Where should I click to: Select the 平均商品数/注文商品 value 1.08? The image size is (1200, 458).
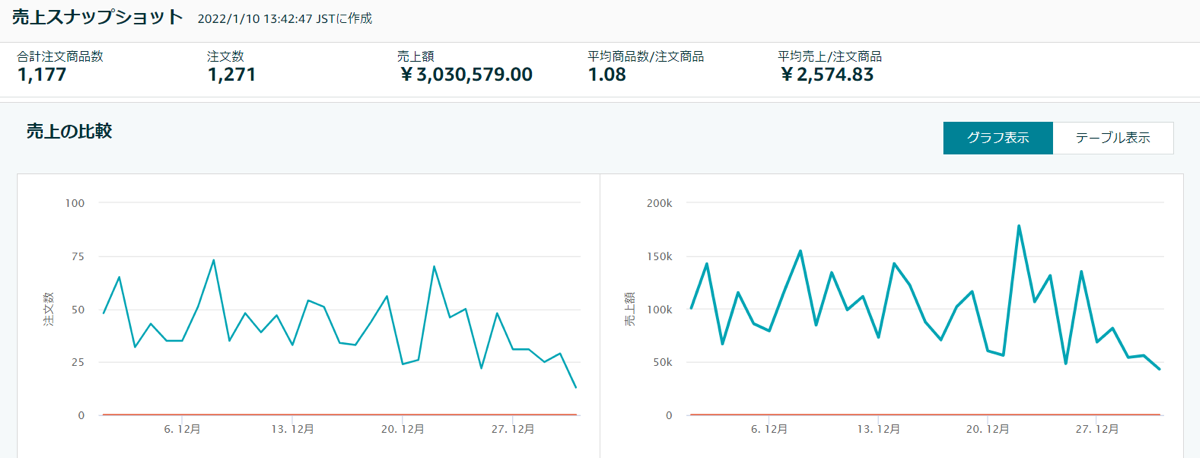pyautogui.click(x=607, y=74)
